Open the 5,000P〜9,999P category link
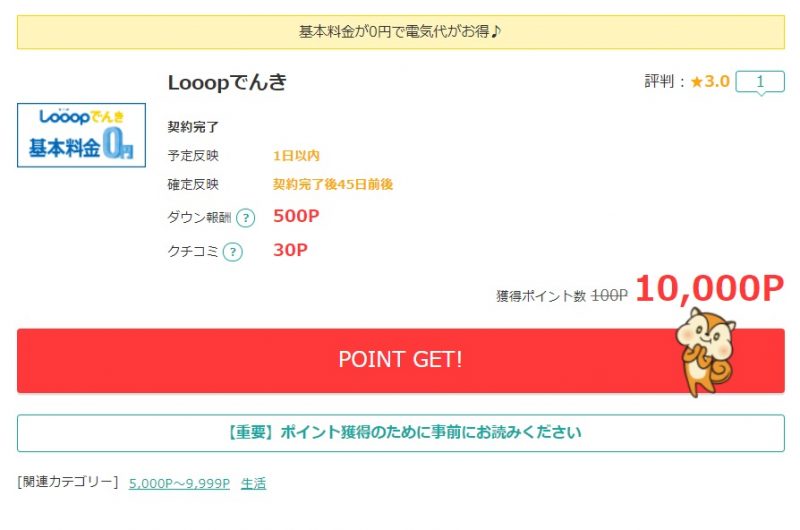This screenshot has height=530, width=800. (x=179, y=483)
